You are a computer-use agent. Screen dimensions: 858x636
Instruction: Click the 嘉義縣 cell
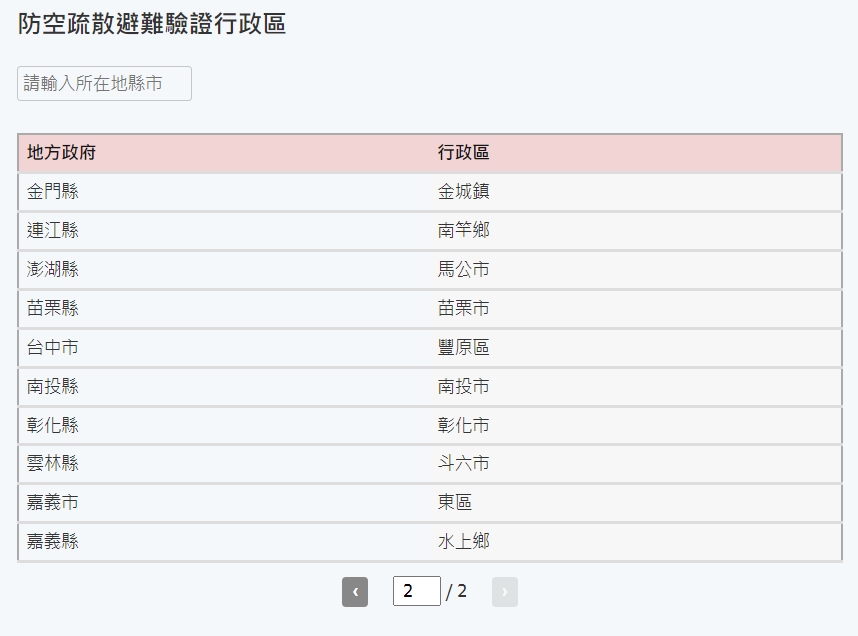(x=53, y=542)
